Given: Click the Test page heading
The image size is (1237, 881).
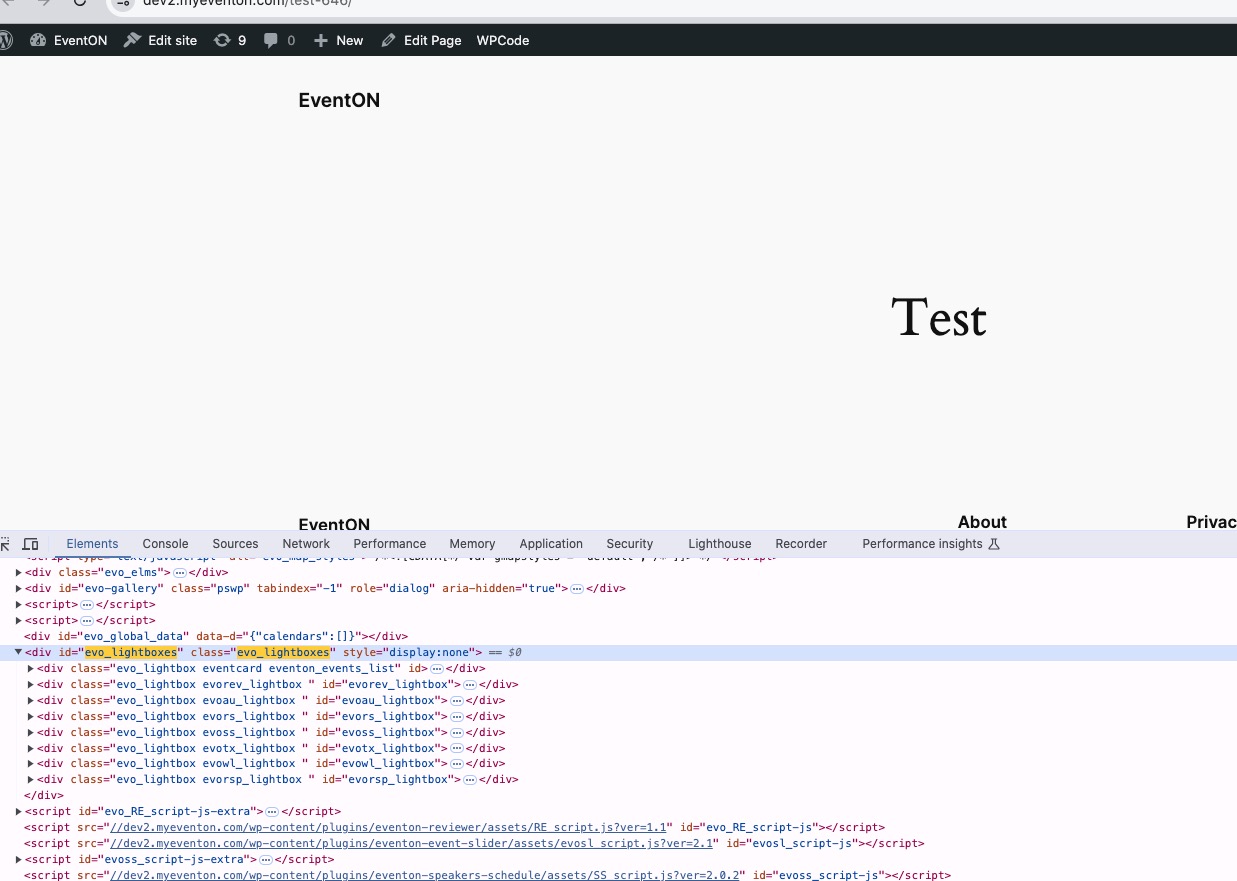Looking at the screenshot, I should pos(939,317).
